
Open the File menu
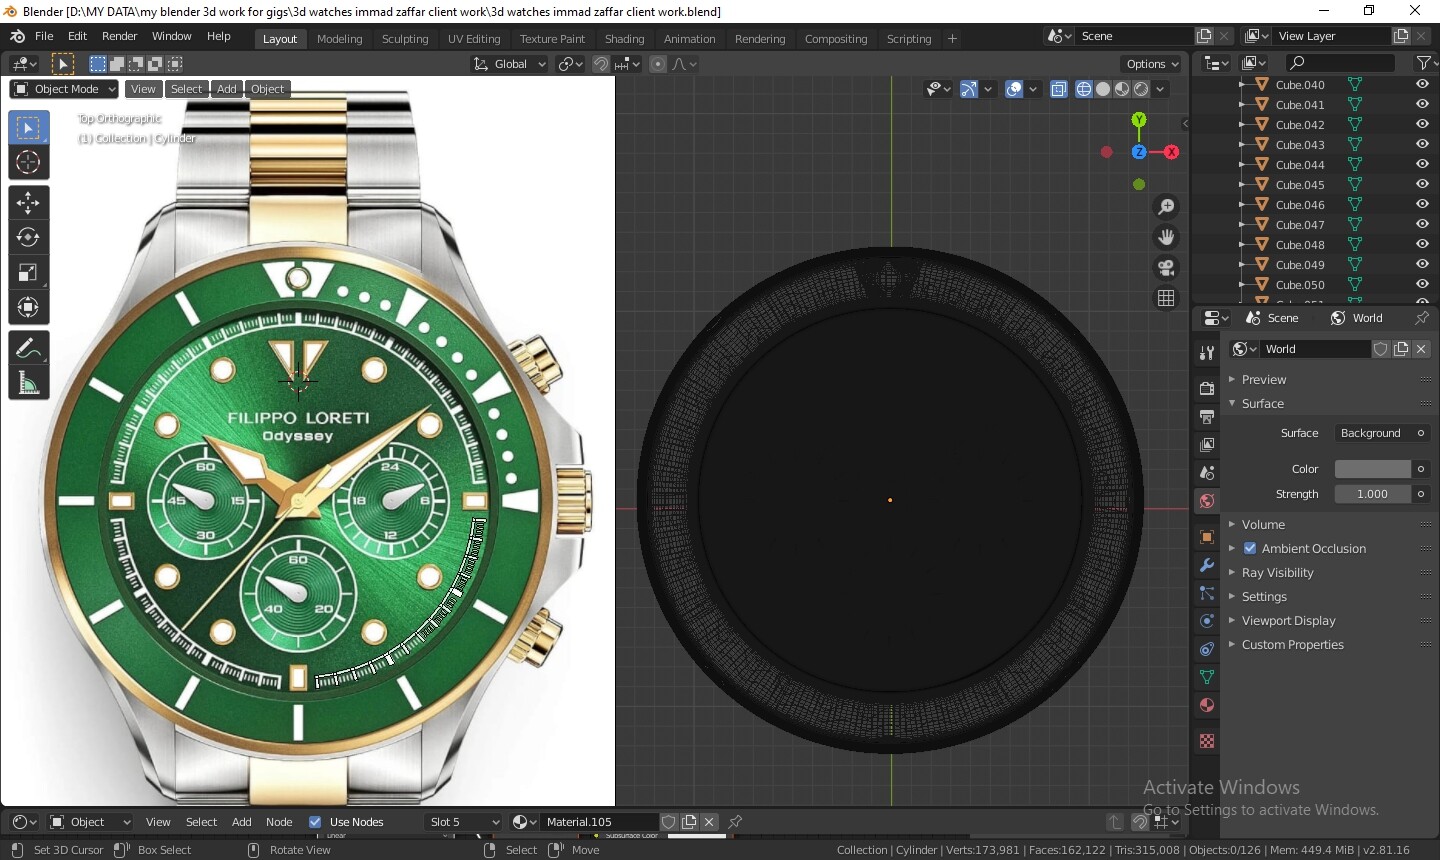(44, 36)
